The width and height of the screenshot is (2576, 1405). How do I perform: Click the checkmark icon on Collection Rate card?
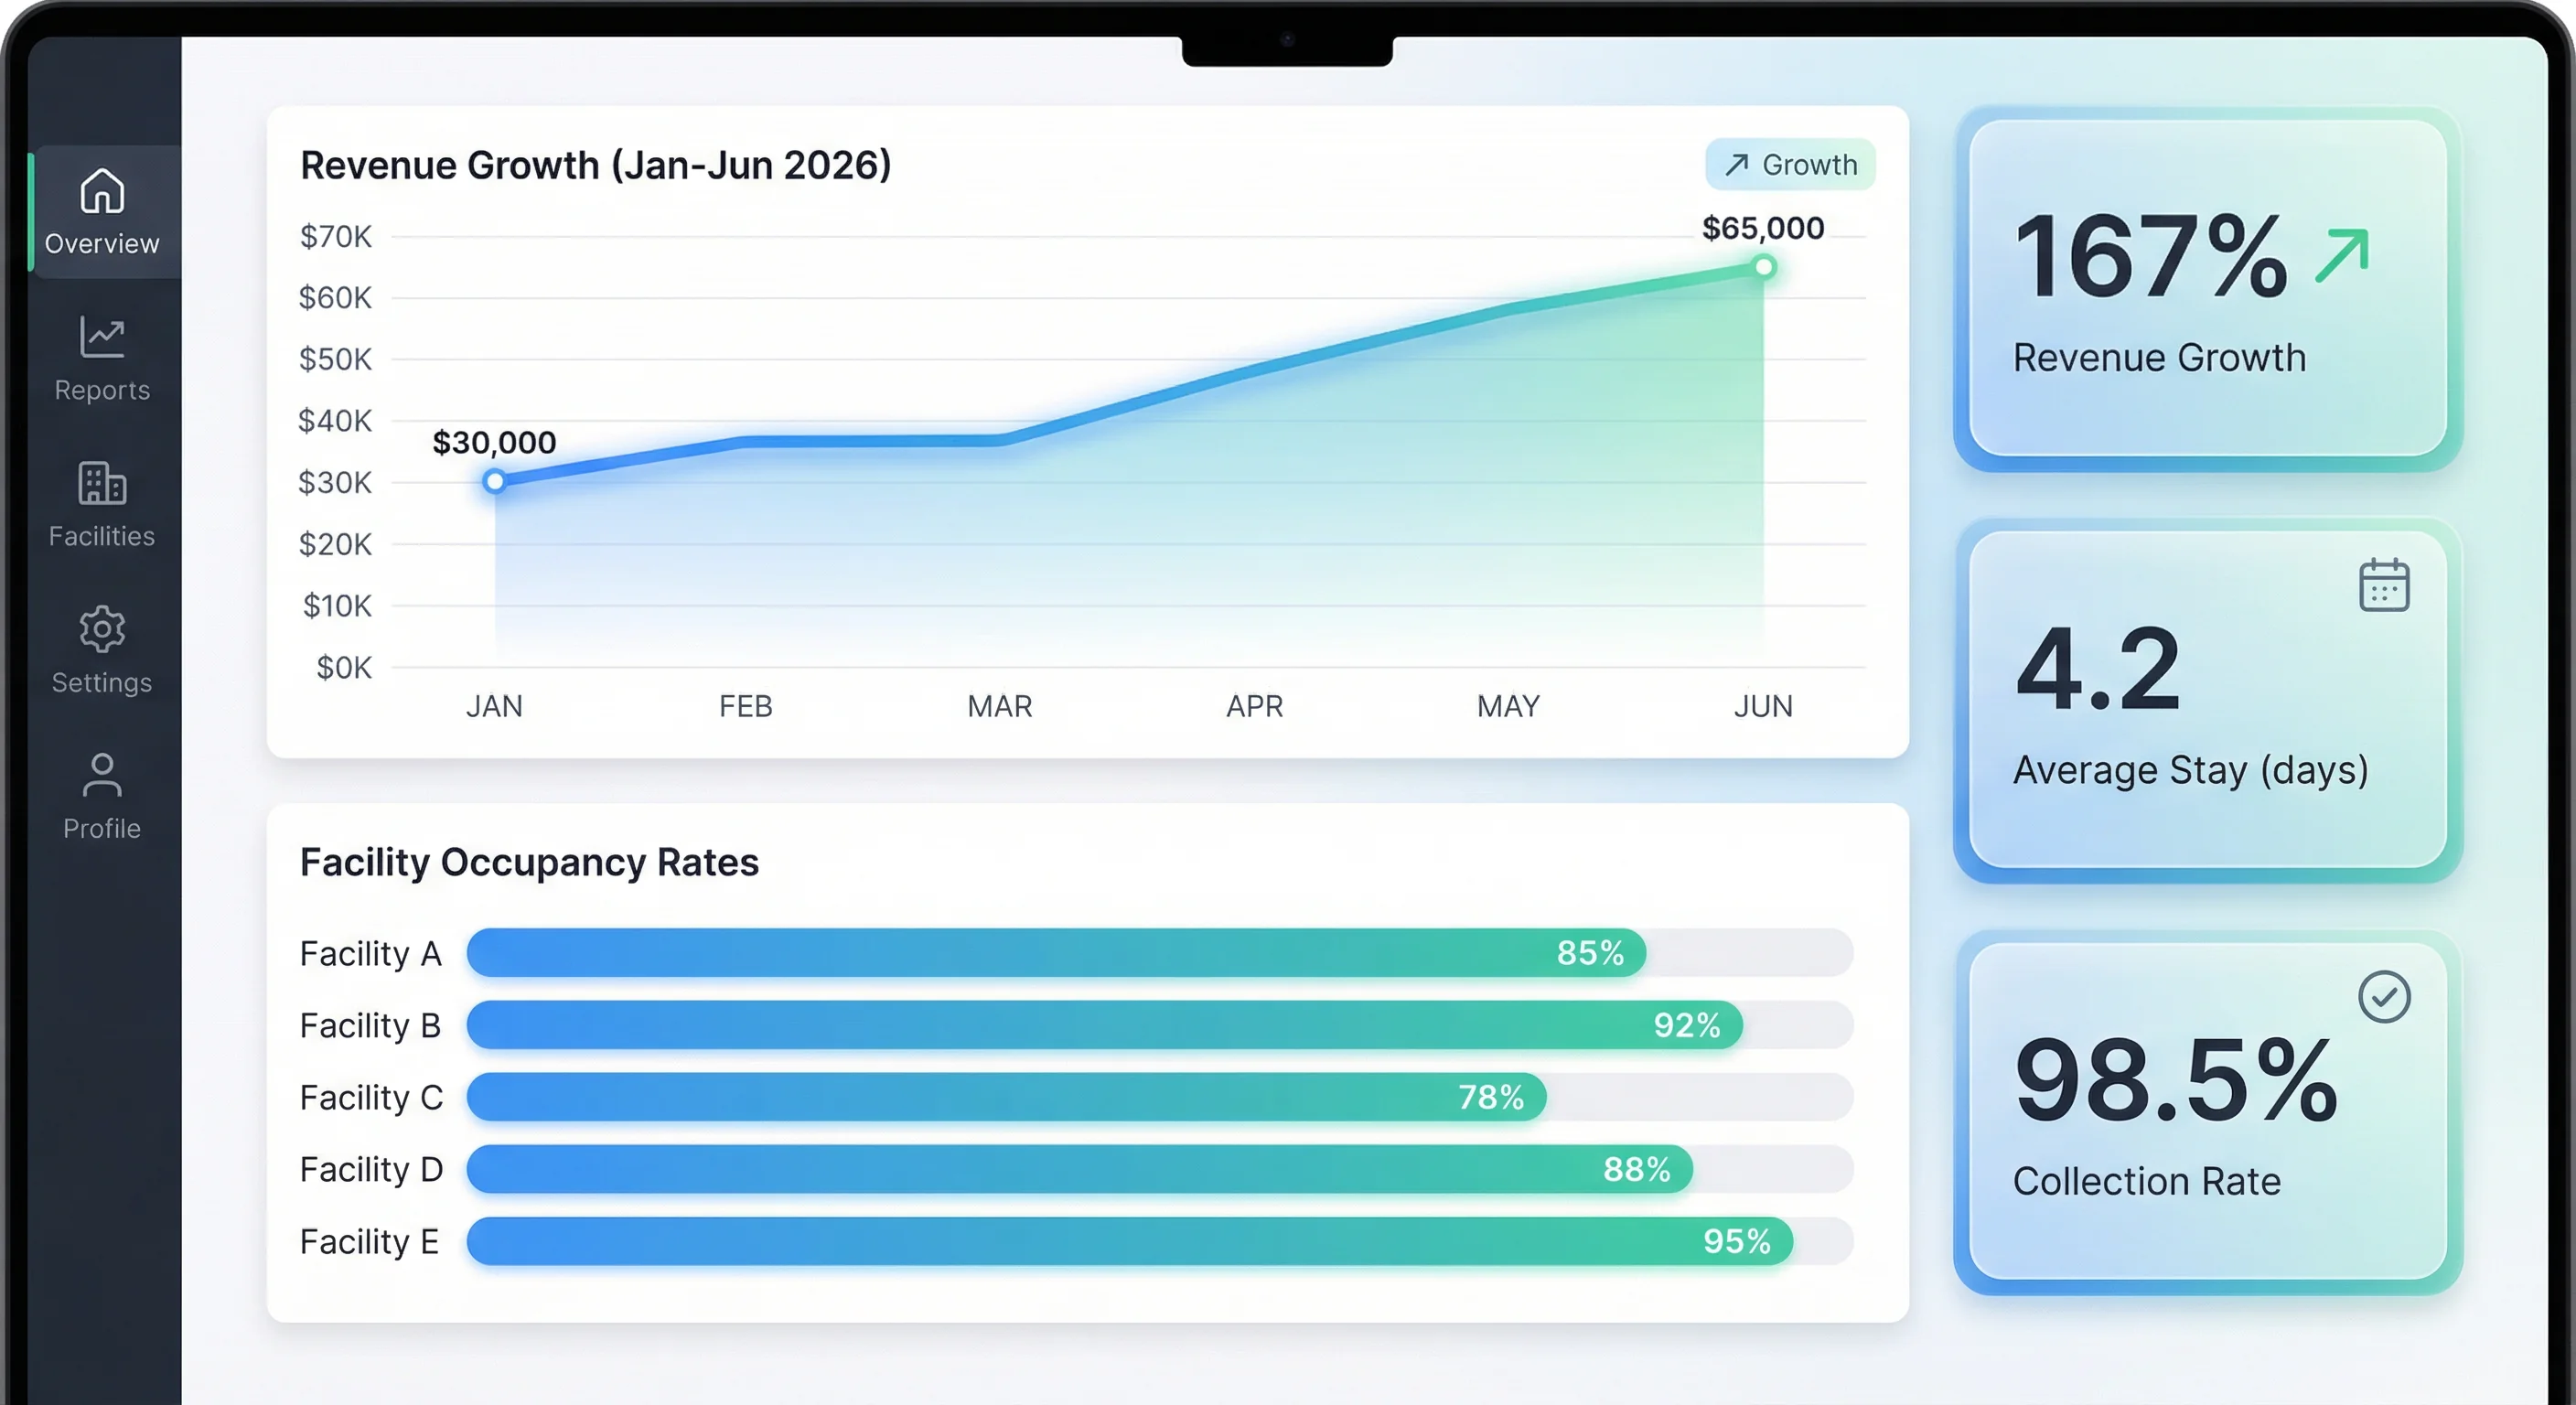pos(2384,997)
